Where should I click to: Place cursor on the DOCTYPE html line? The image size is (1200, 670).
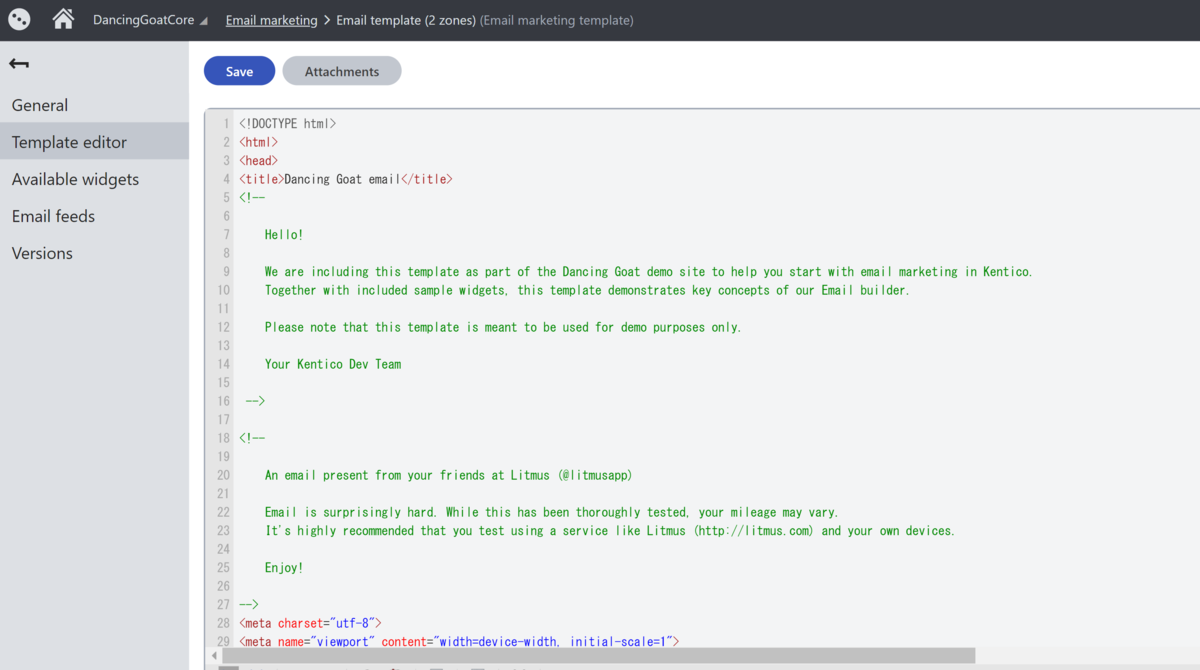(288, 124)
